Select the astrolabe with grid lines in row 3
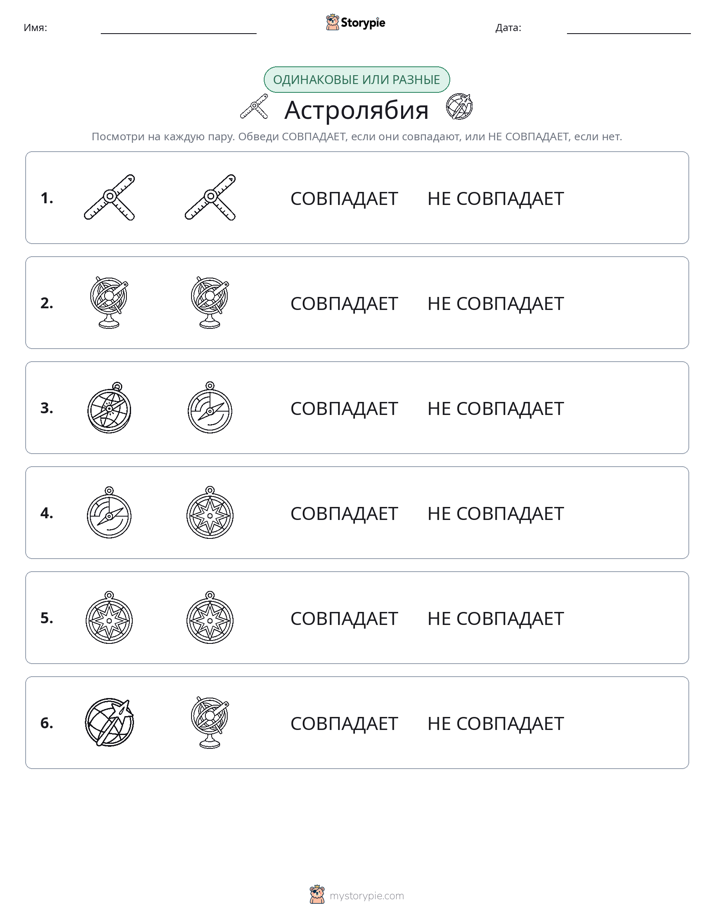This screenshot has width=714, height=924. 110,407
